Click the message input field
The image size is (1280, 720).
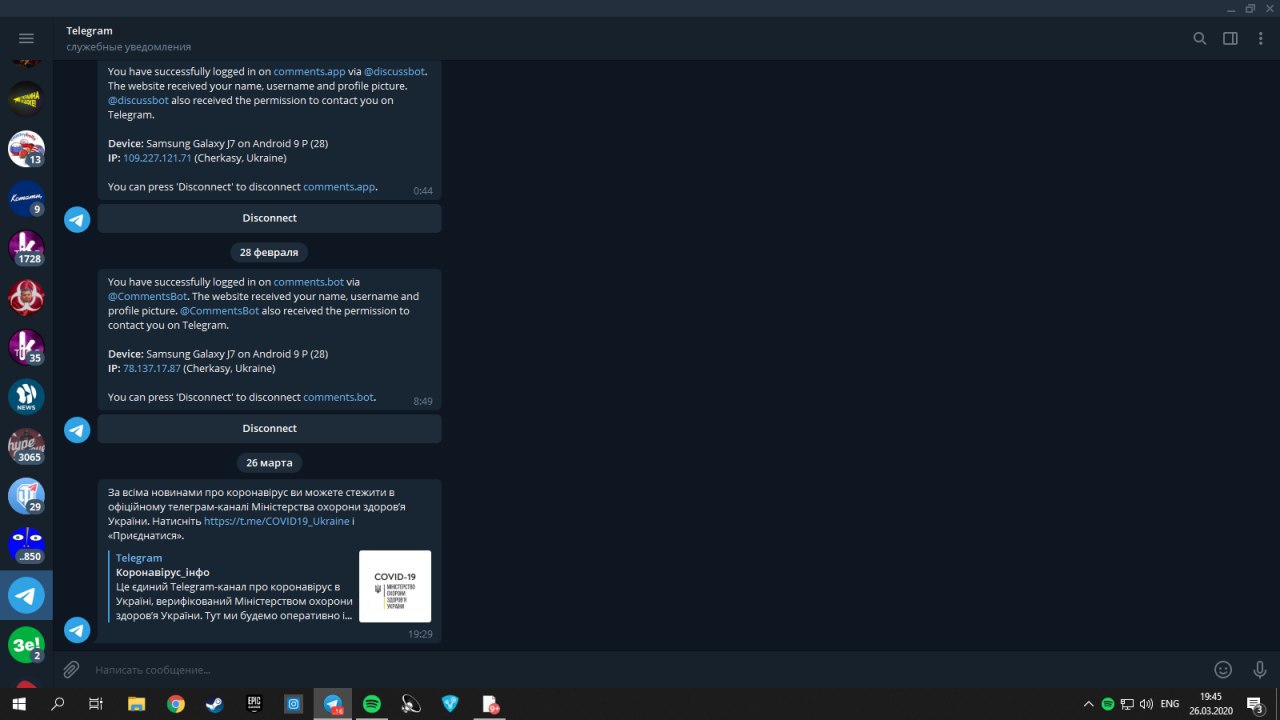click(x=640, y=669)
